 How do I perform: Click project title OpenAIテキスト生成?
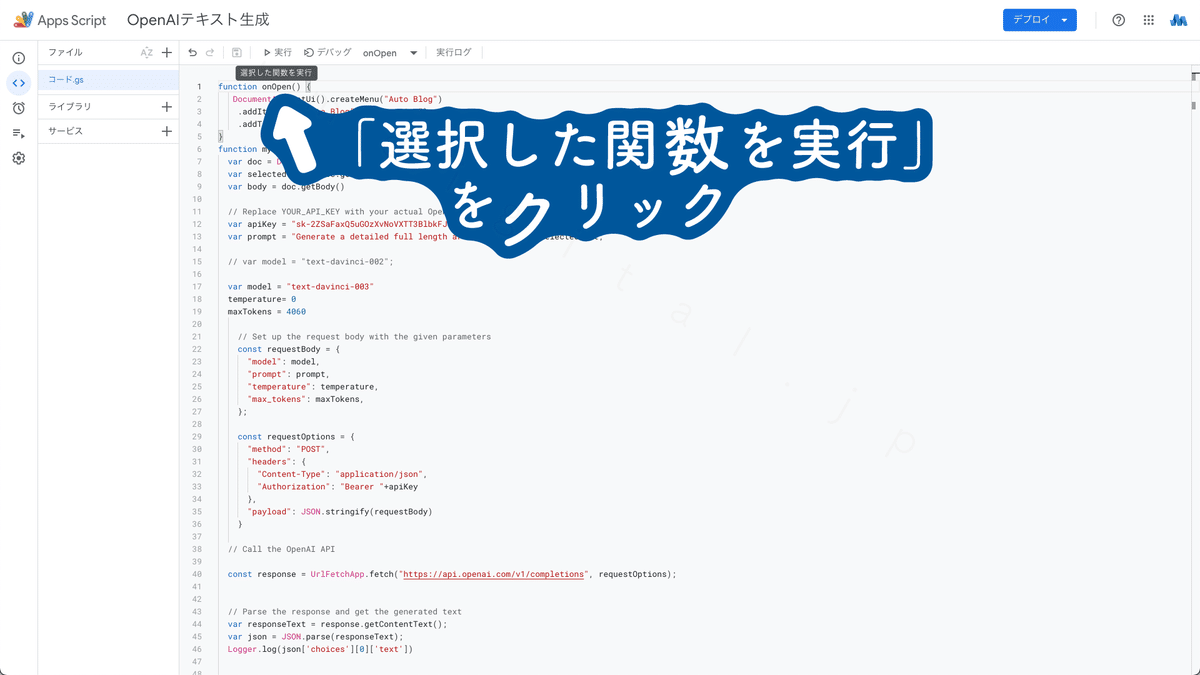(x=198, y=20)
